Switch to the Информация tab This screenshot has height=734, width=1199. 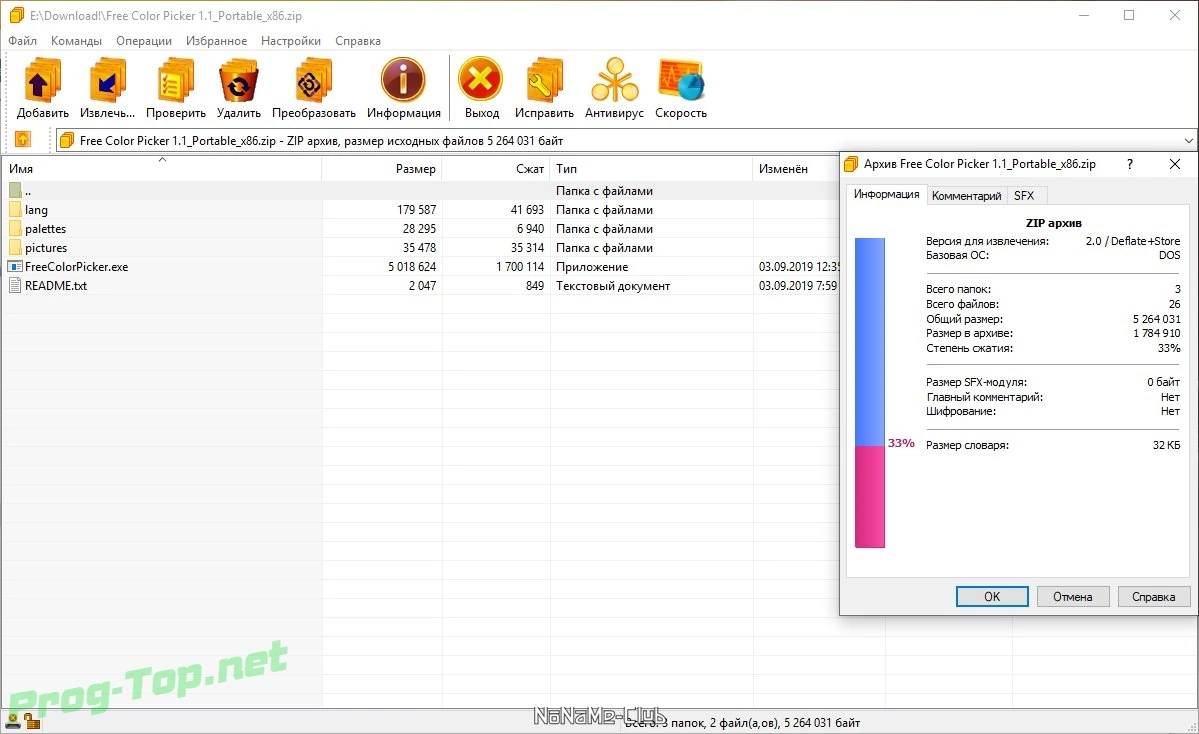(886, 194)
